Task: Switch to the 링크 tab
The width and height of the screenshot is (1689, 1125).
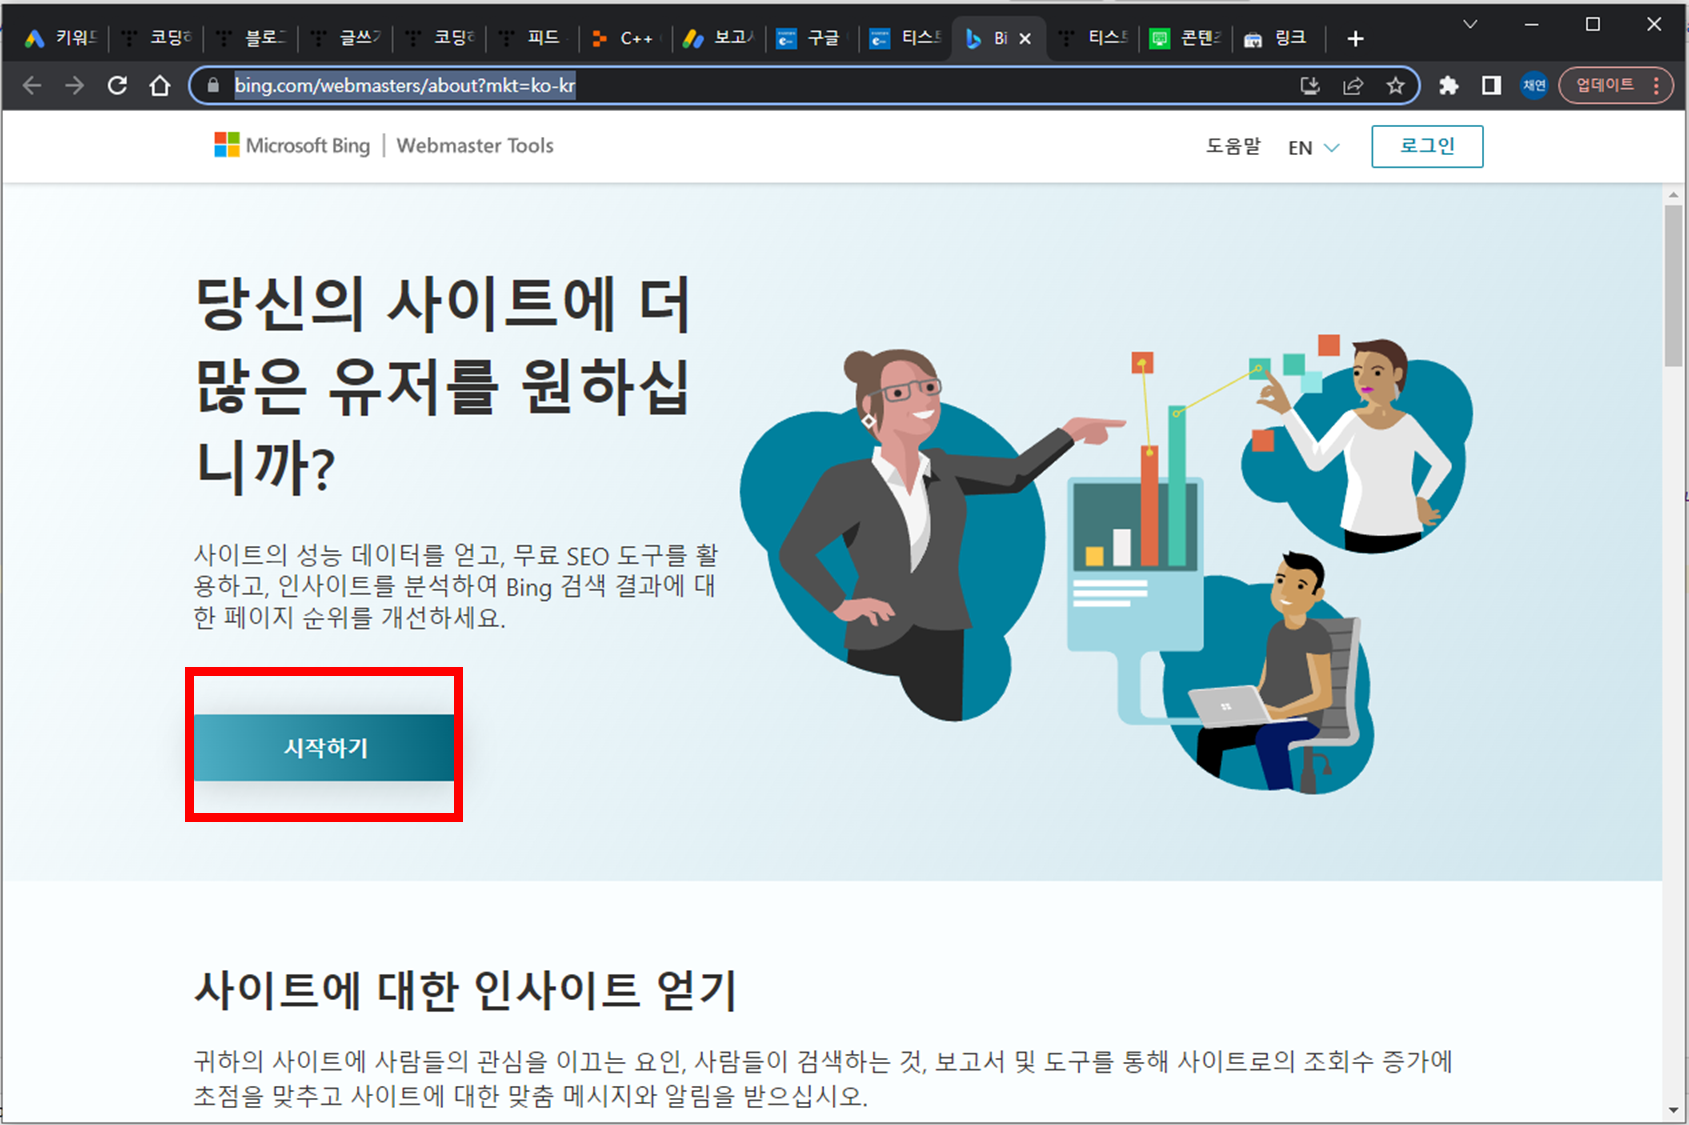Action: [1277, 39]
